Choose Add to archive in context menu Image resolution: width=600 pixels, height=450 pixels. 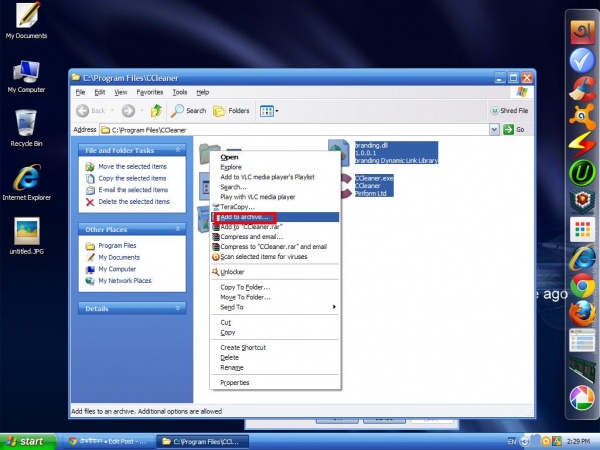click(x=275, y=217)
